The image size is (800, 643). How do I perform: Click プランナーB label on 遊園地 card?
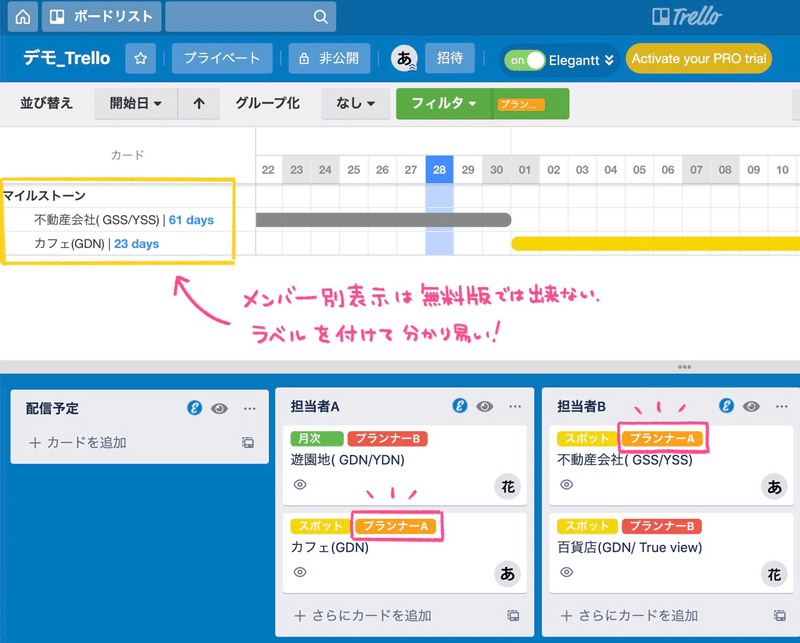tap(387, 438)
